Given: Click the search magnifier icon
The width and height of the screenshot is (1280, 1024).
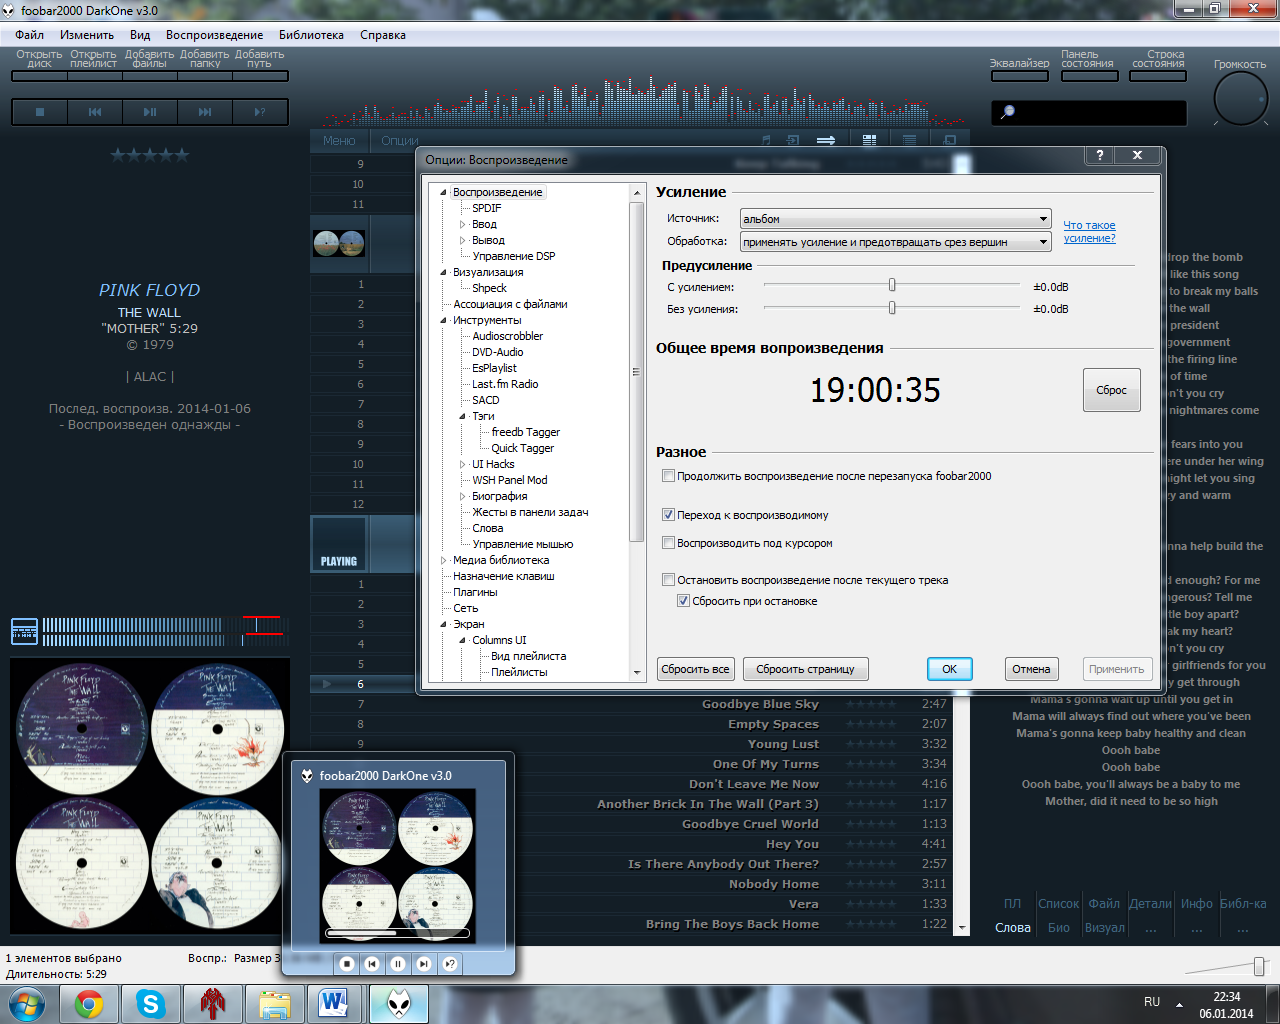Looking at the screenshot, I should (1008, 112).
